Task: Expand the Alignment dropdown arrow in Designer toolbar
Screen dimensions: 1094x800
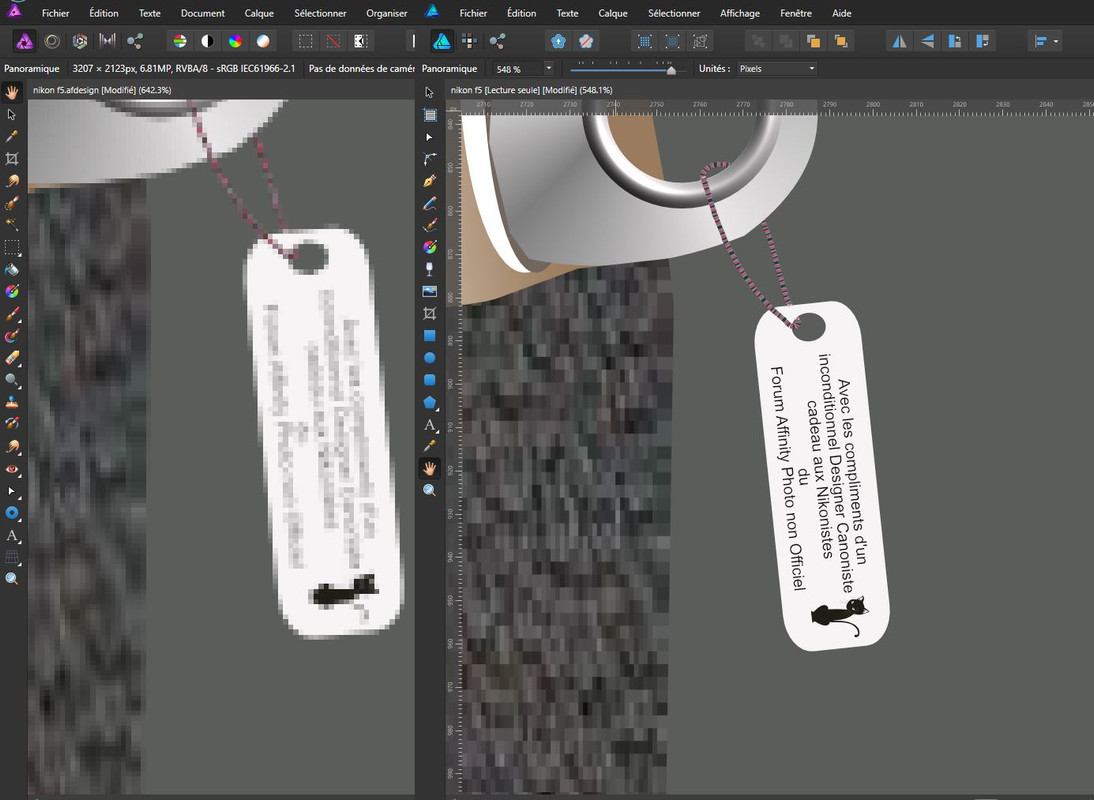Action: coord(1056,42)
